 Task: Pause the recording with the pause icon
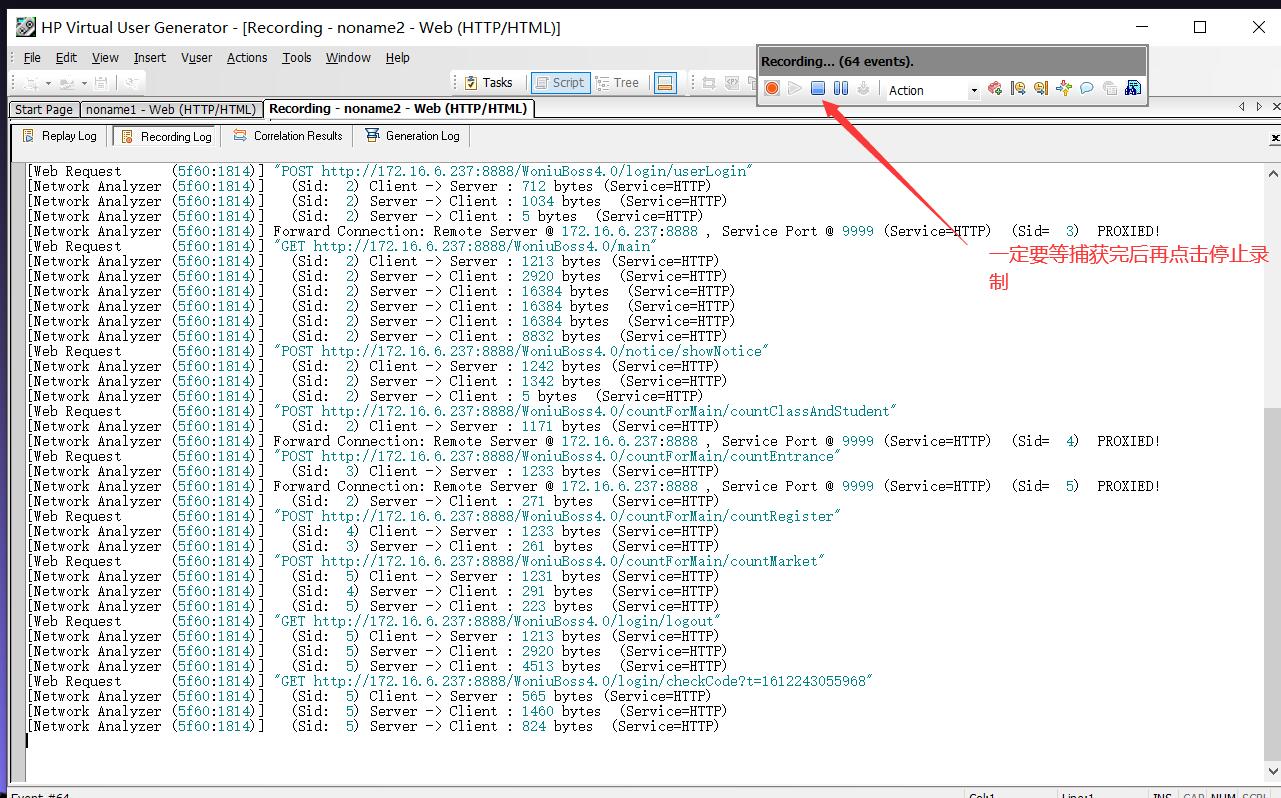pyautogui.click(x=841, y=89)
